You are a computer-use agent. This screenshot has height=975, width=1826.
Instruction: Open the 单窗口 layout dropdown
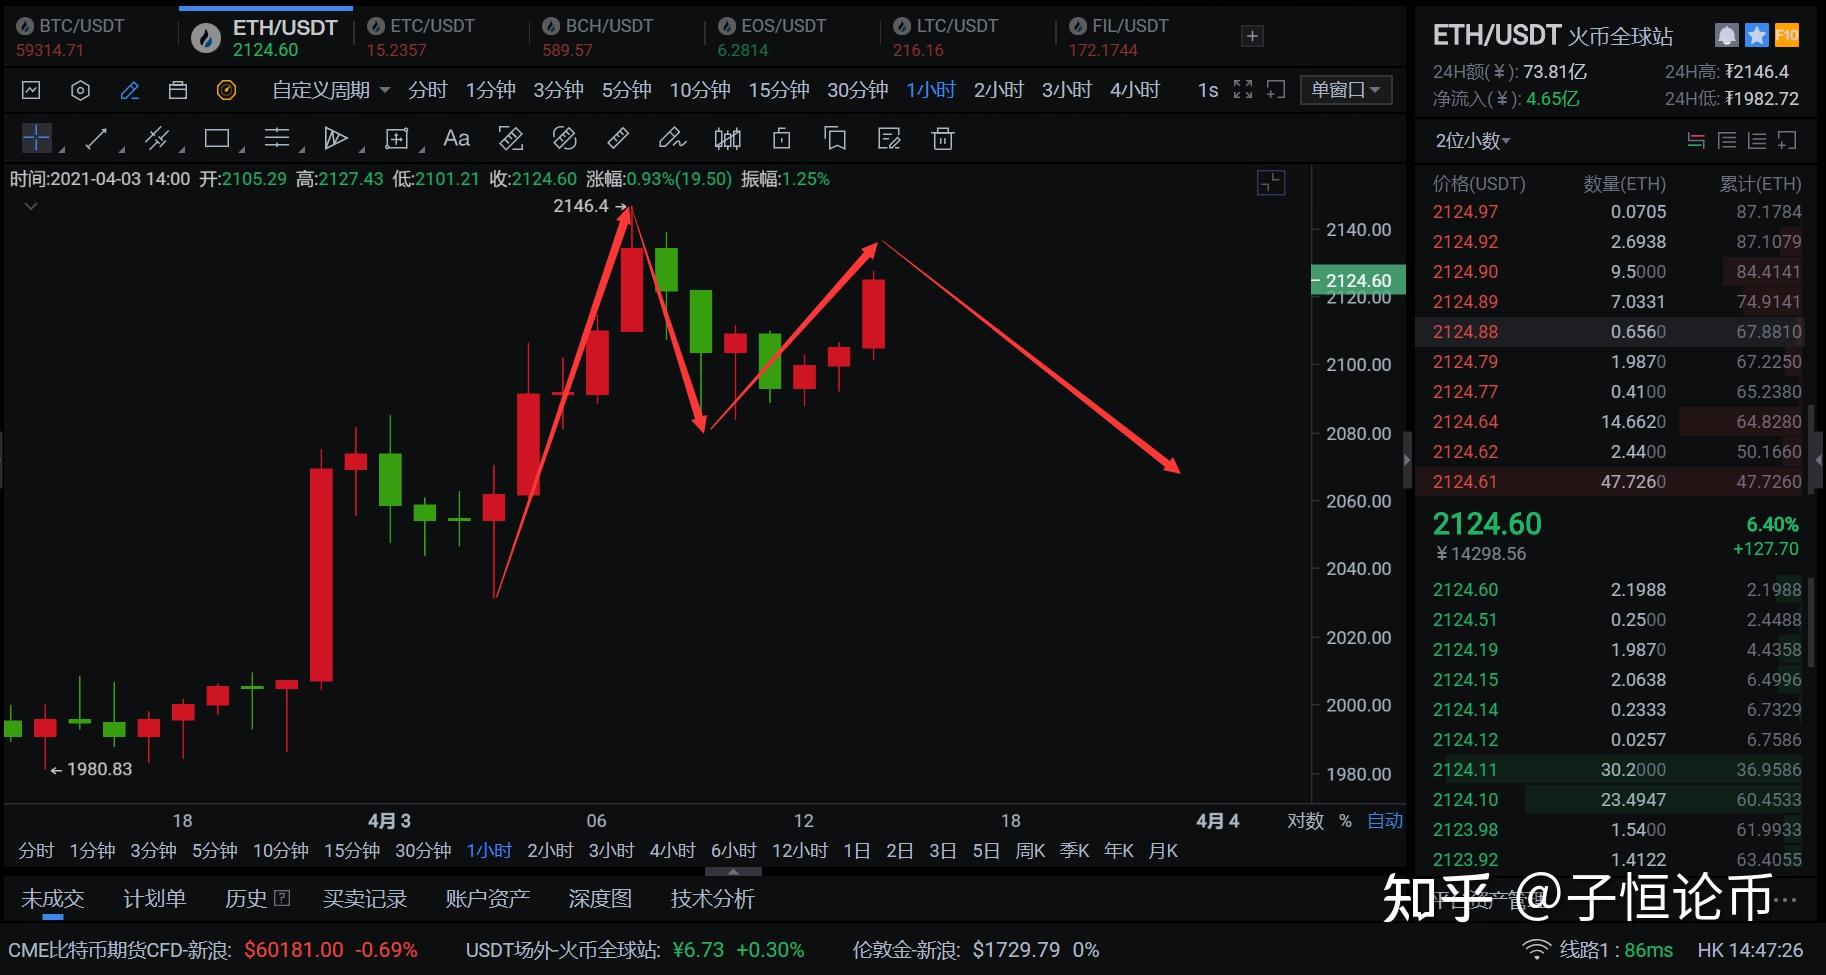[1345, 90]
